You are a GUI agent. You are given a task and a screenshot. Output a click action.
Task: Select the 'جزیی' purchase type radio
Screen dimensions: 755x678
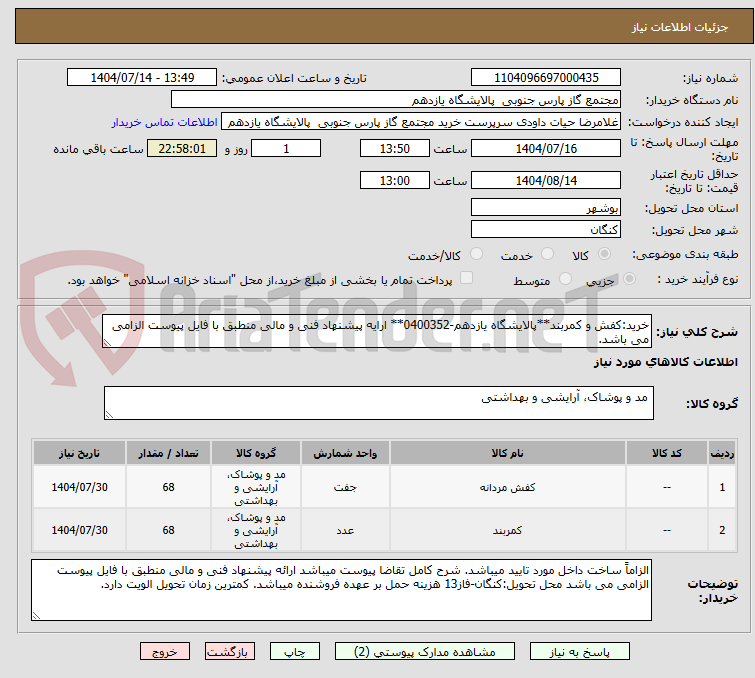pos(629,279)
